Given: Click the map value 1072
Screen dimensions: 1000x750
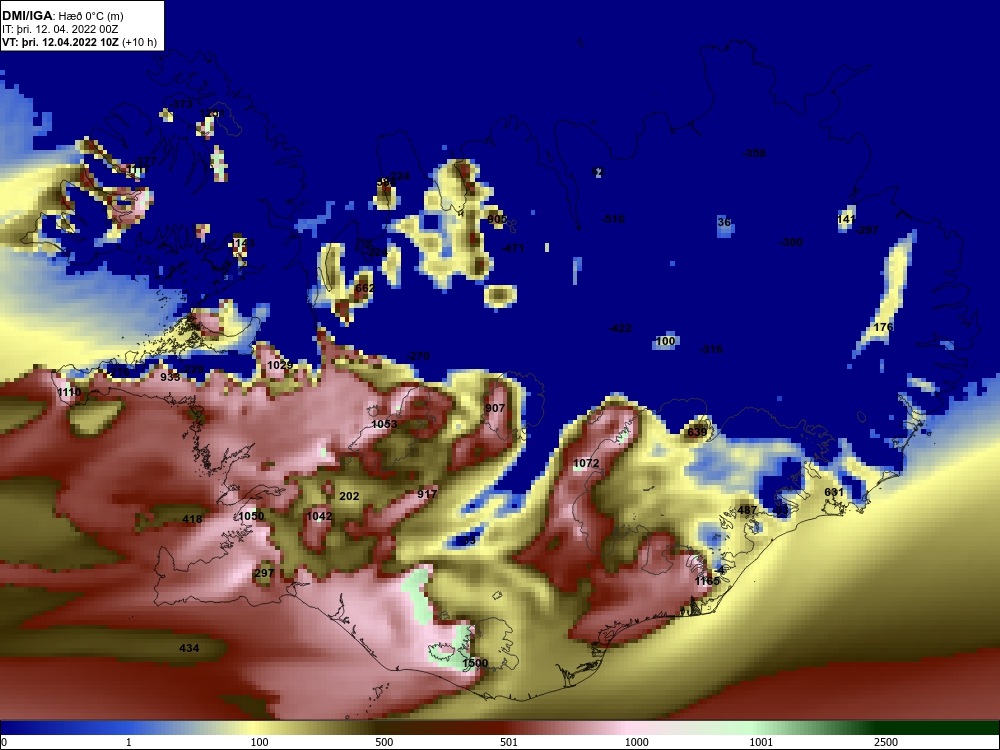Looking at the screenshot, I should 586,463.
